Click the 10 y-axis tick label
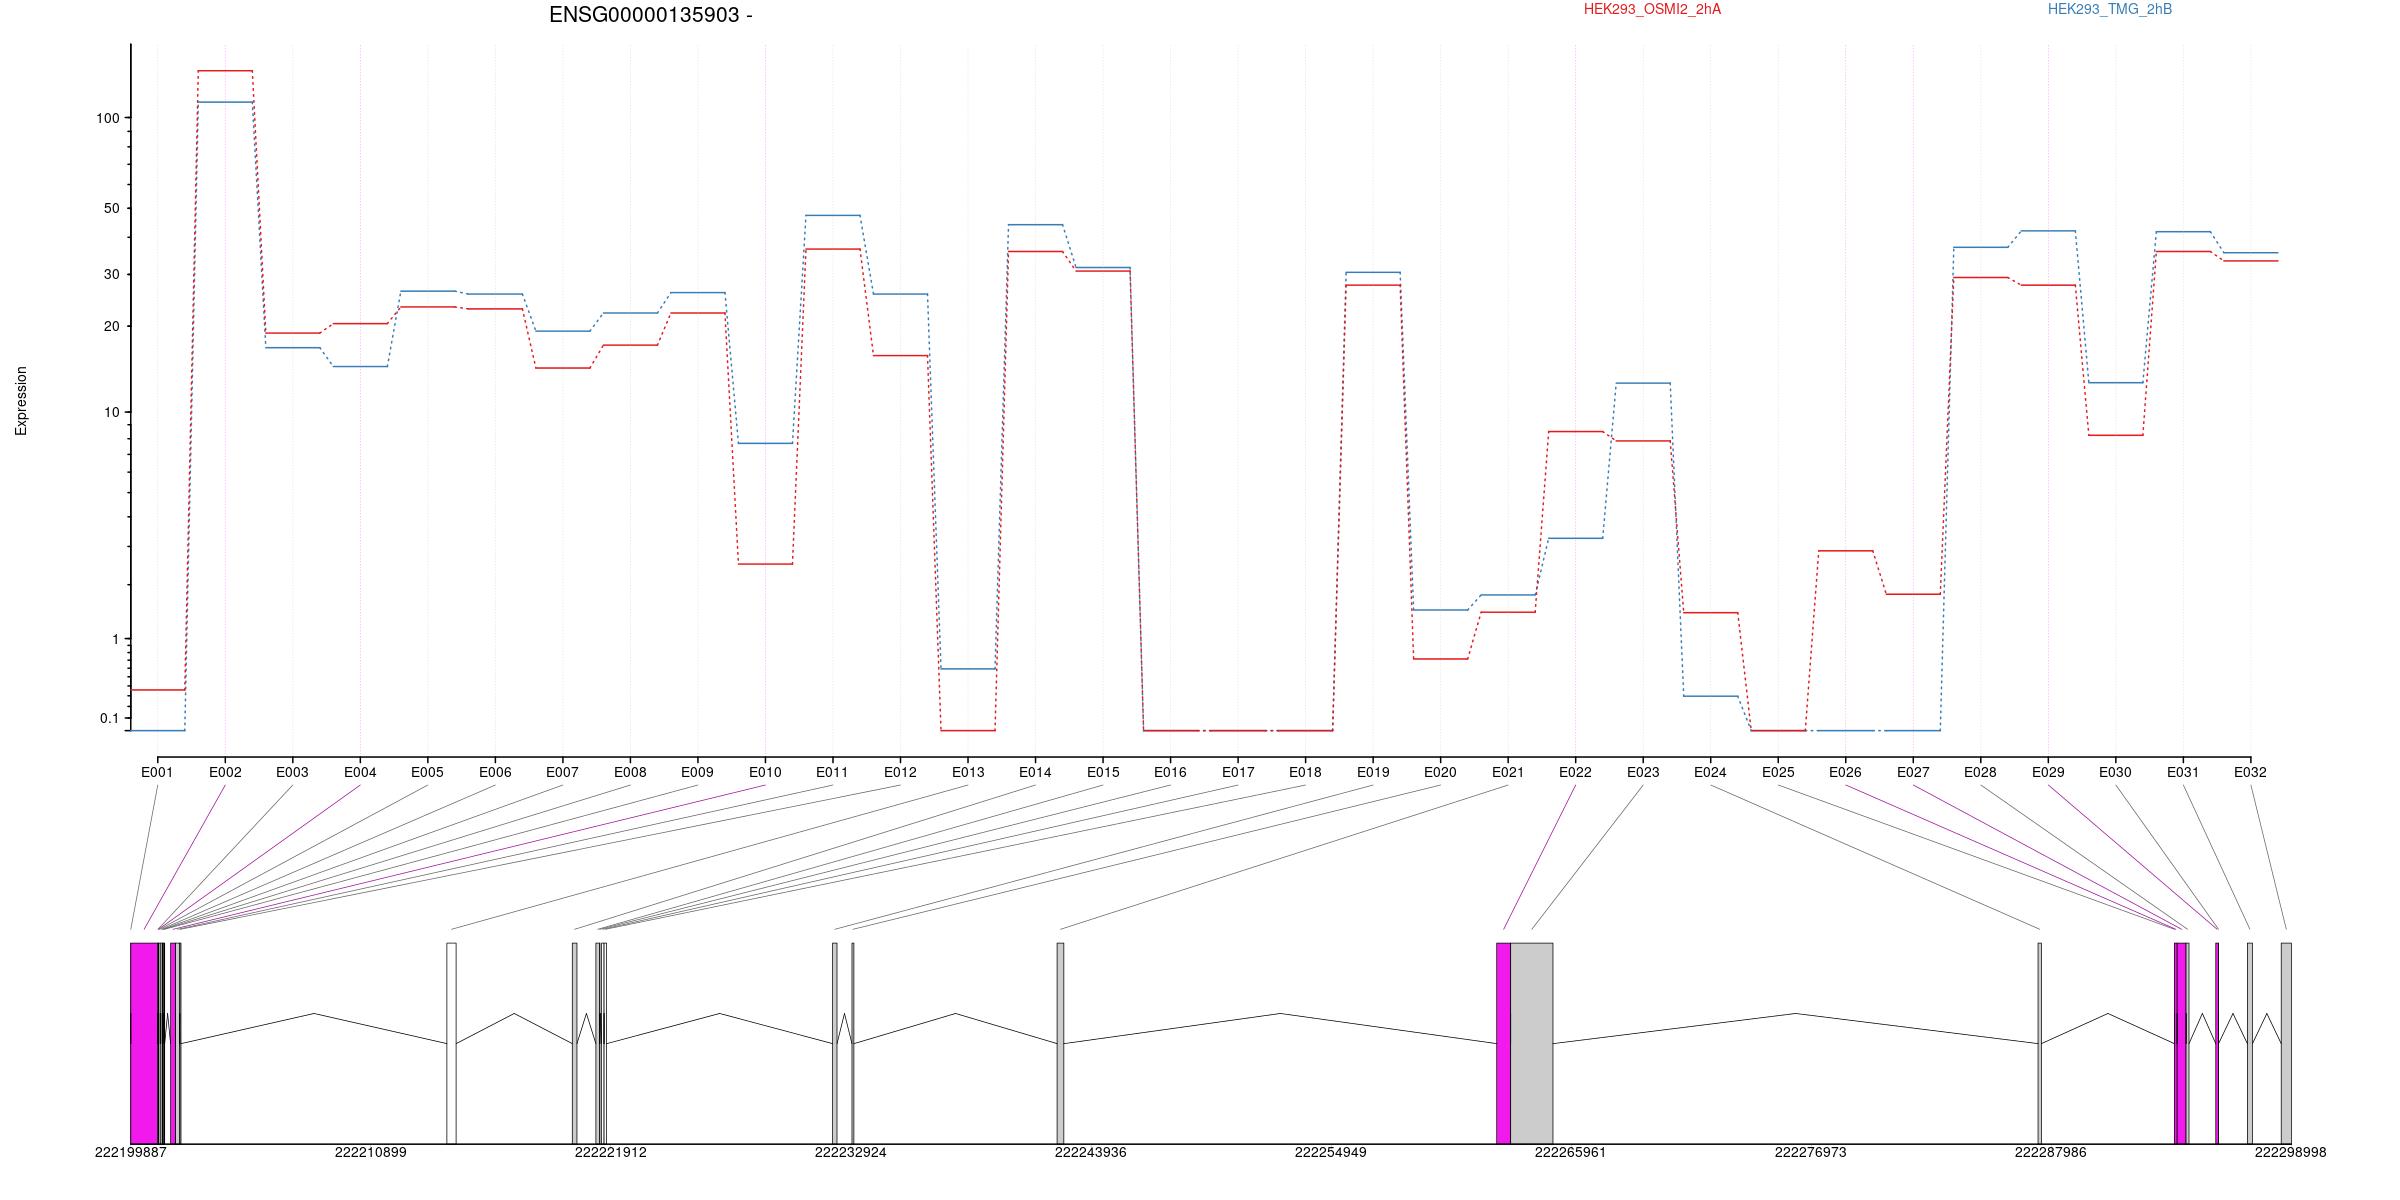This screenshot has height=1200, width=2400. (x=111, y=412)
